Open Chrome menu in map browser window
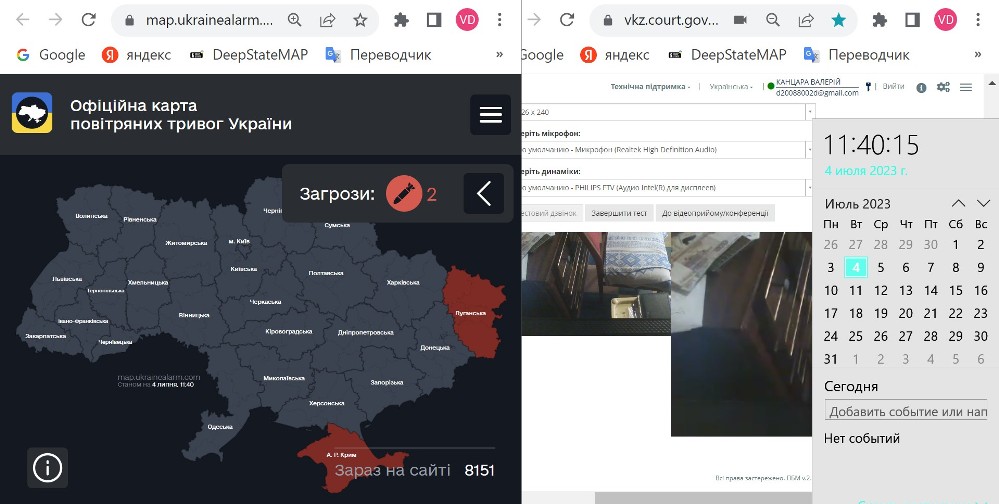This screenshot has width=999, height=504. tap(500, 20)
